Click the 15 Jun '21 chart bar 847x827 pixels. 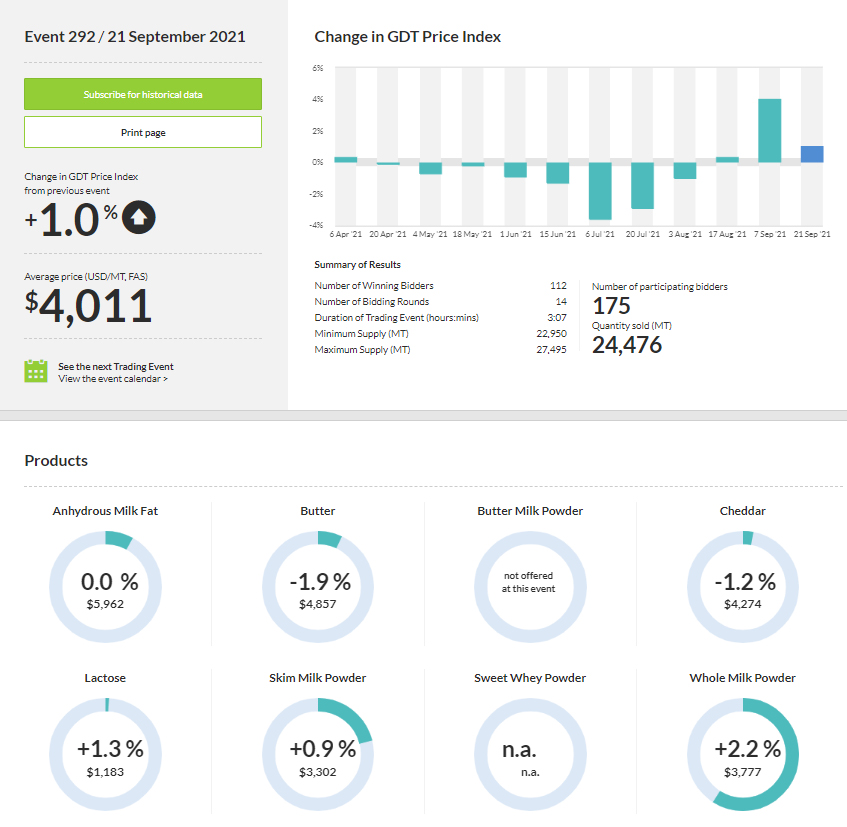pyautogui.click(x=557, y=172)
